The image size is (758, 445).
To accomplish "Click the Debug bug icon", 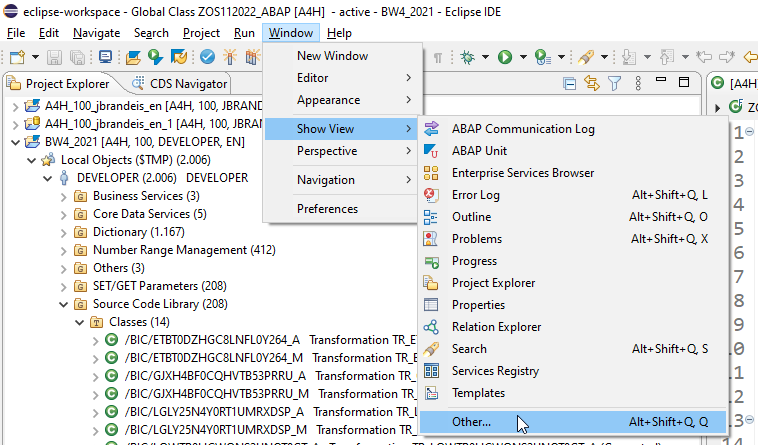I will point(467,57).
